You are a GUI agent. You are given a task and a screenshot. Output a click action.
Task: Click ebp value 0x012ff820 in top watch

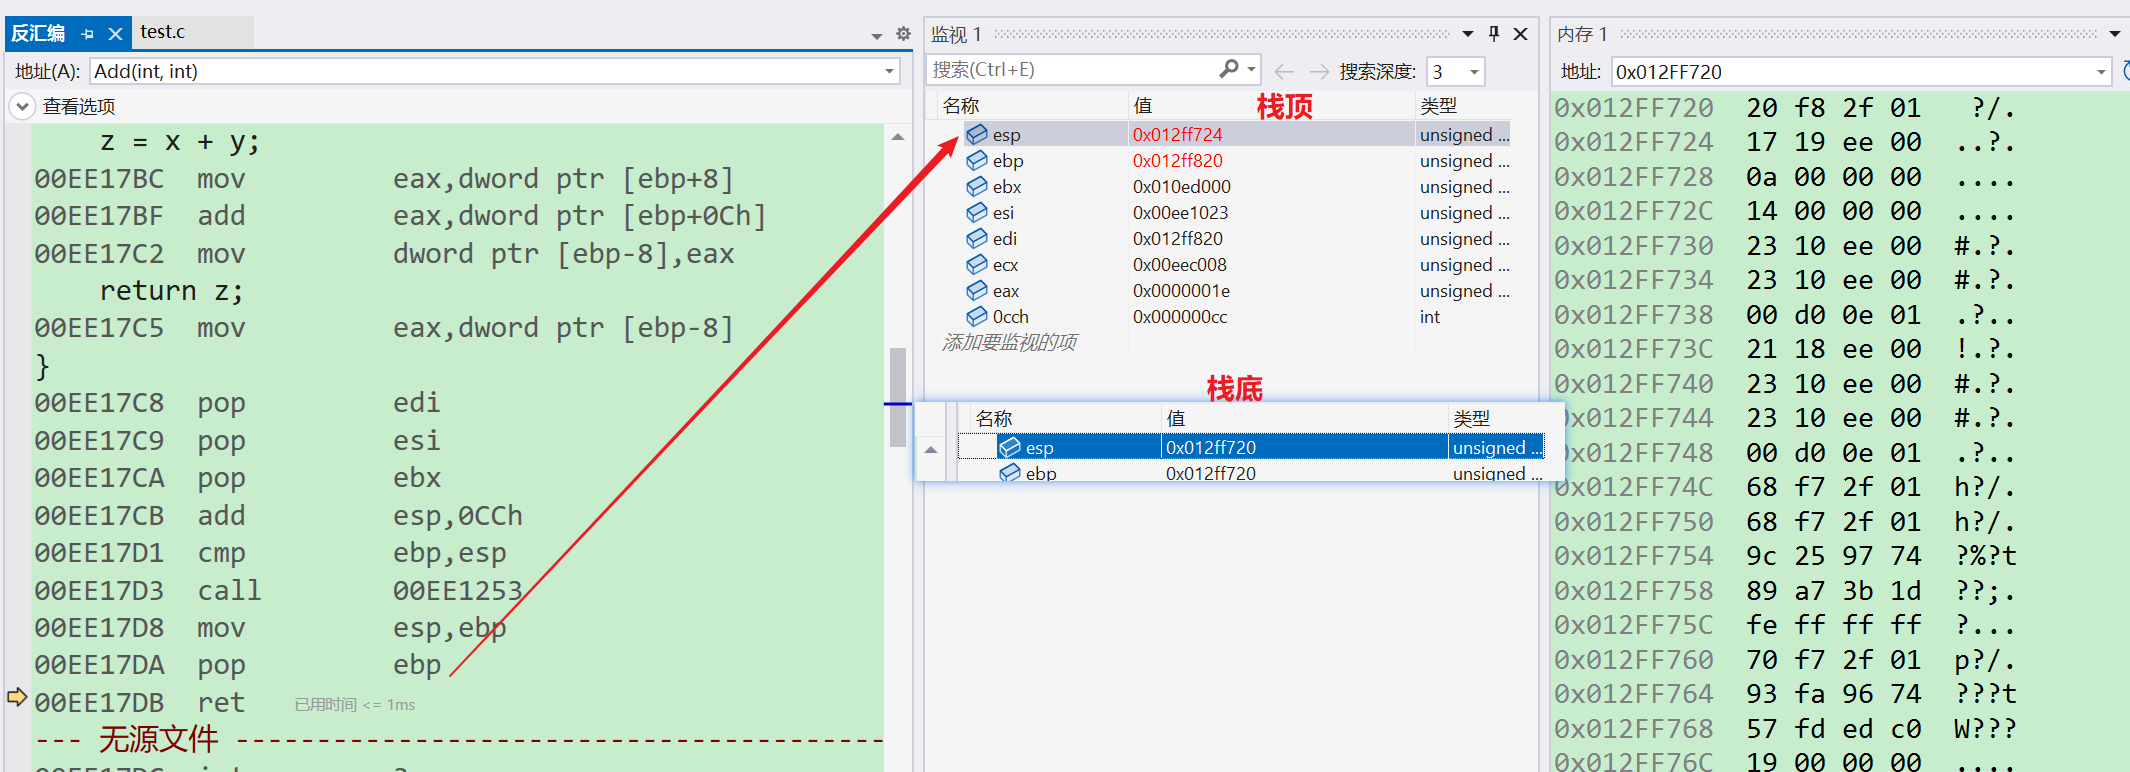coord(1177,160)
